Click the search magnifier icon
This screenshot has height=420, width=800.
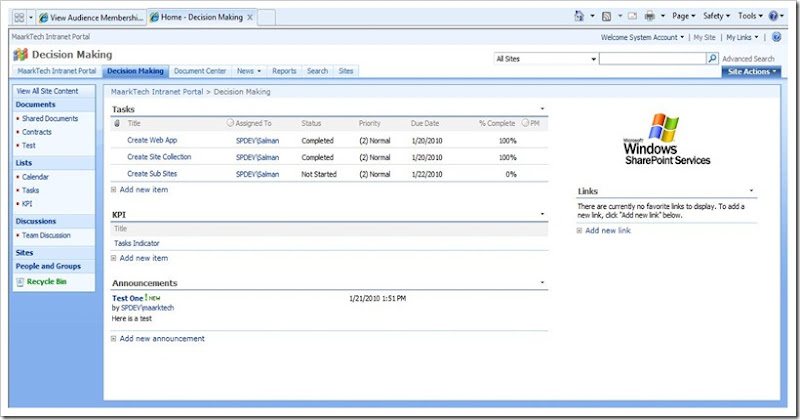pos(712,59)
